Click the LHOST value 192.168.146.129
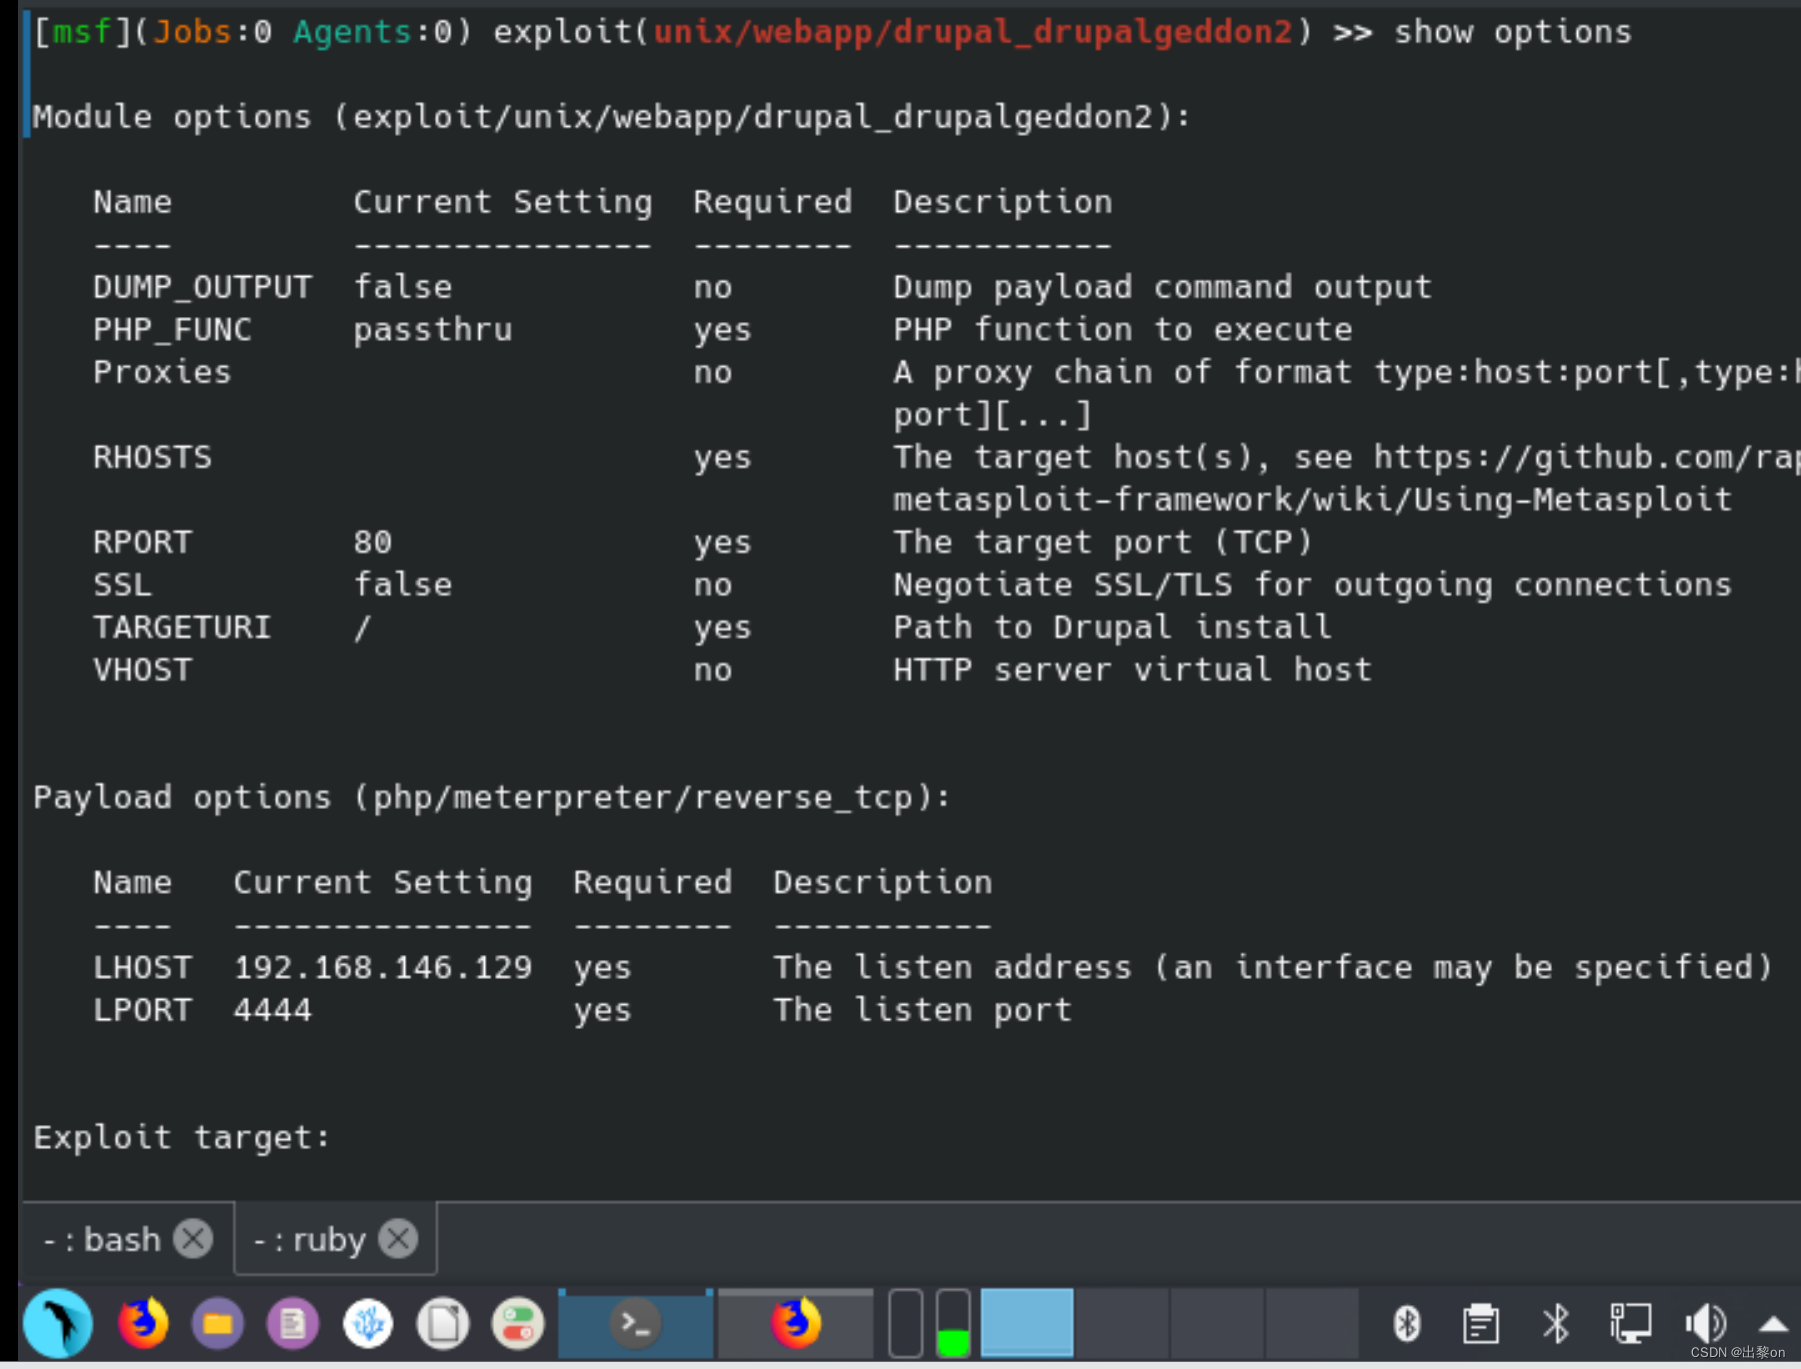 (383, 967)
